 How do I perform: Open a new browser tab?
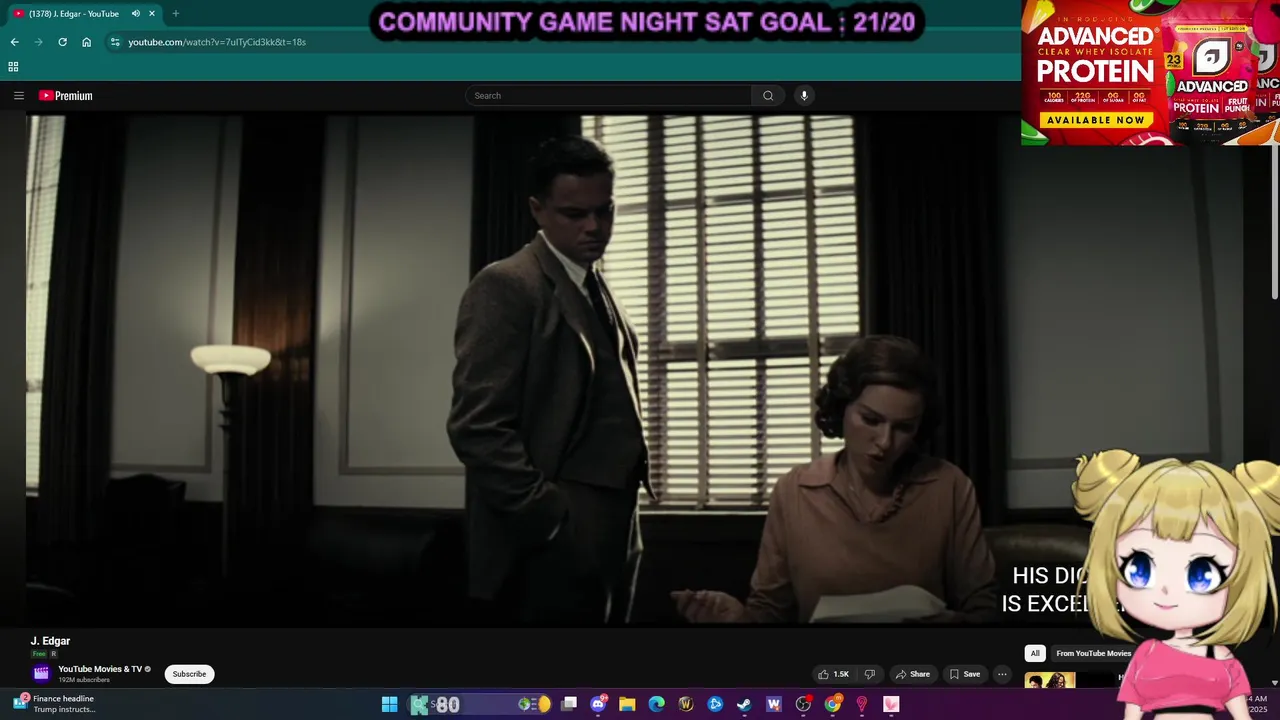175,14
